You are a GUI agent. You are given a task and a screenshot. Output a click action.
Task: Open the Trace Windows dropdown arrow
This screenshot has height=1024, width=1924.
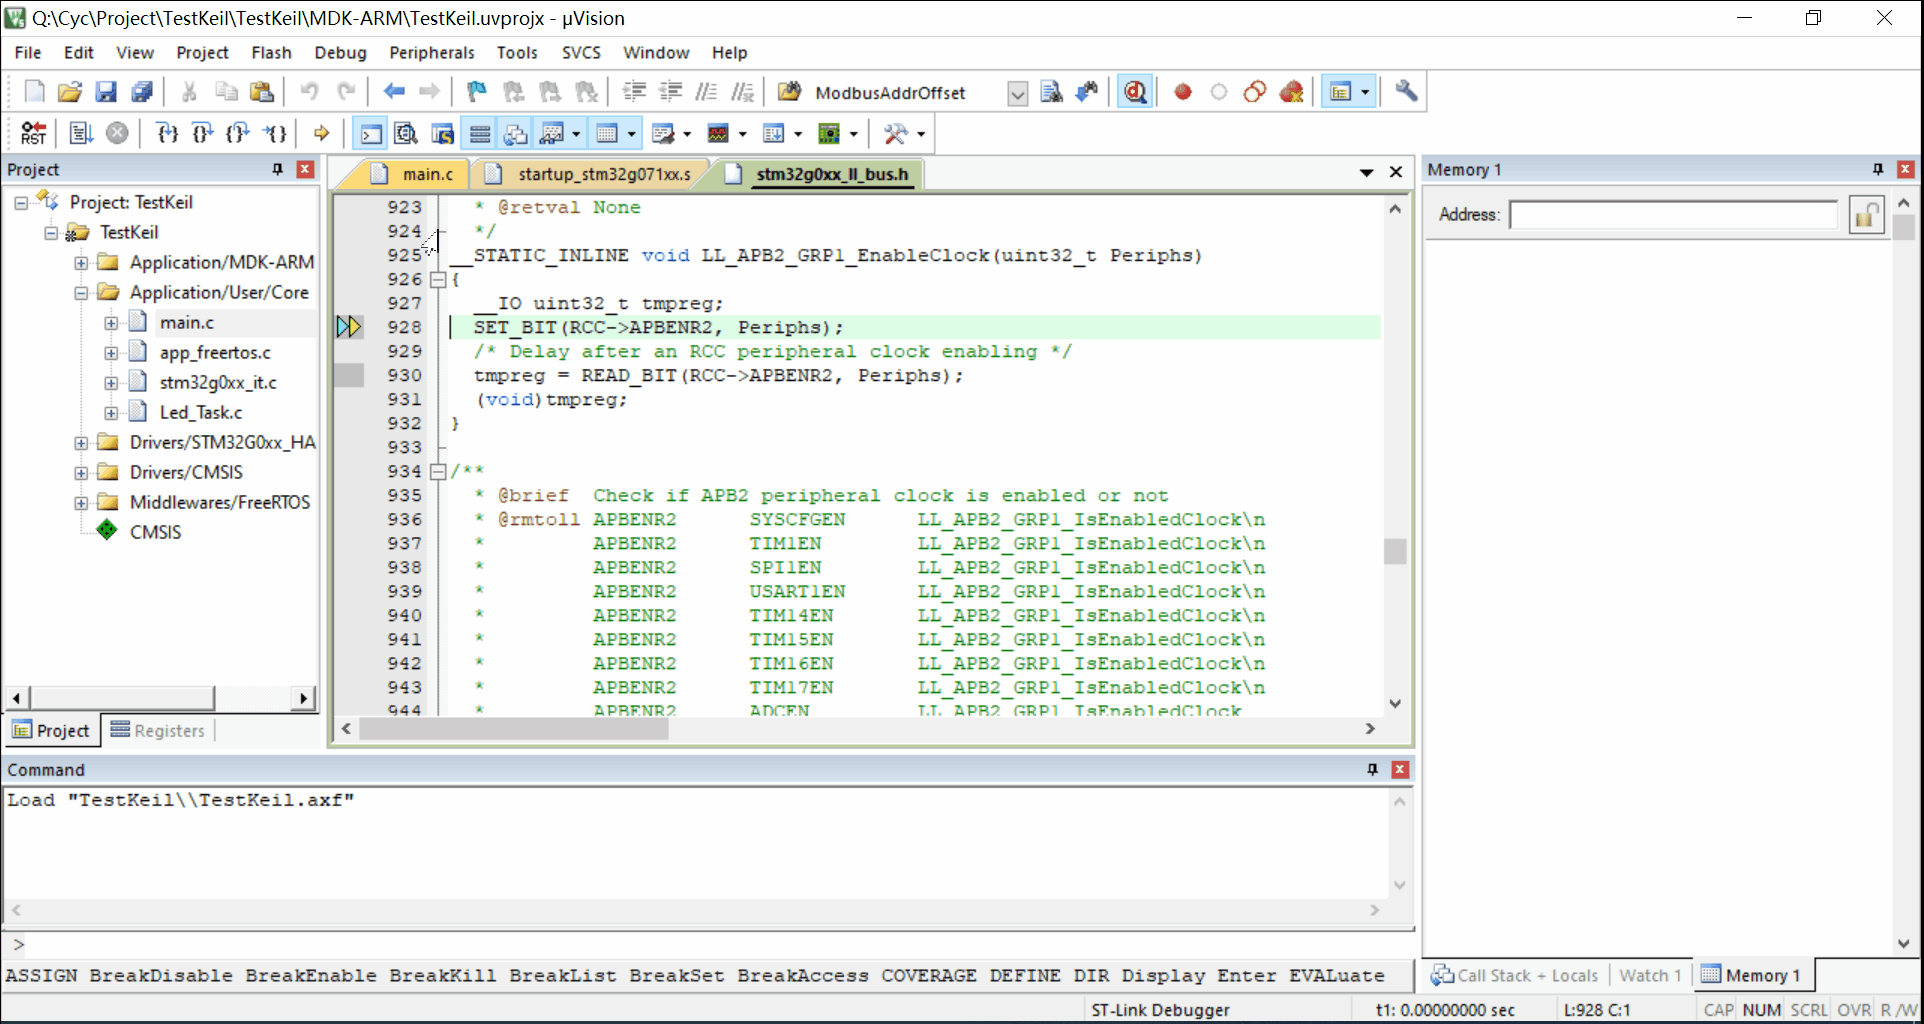[798, 133]
